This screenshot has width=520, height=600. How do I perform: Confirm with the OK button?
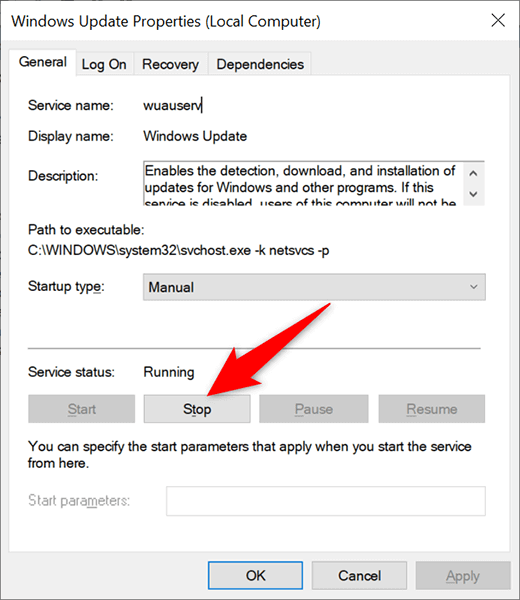click(x=256, y=576)
